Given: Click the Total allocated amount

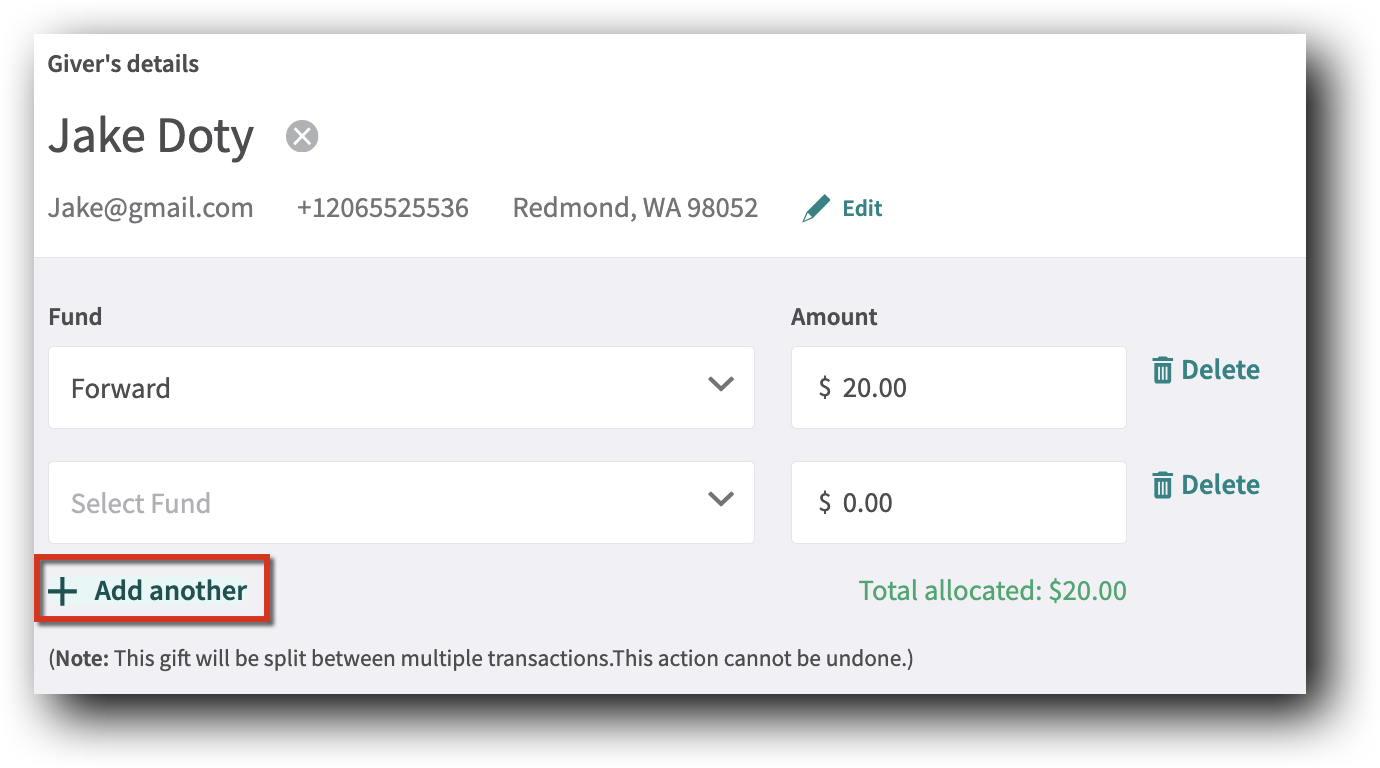Looking at the screenshot, I should 992,591.
